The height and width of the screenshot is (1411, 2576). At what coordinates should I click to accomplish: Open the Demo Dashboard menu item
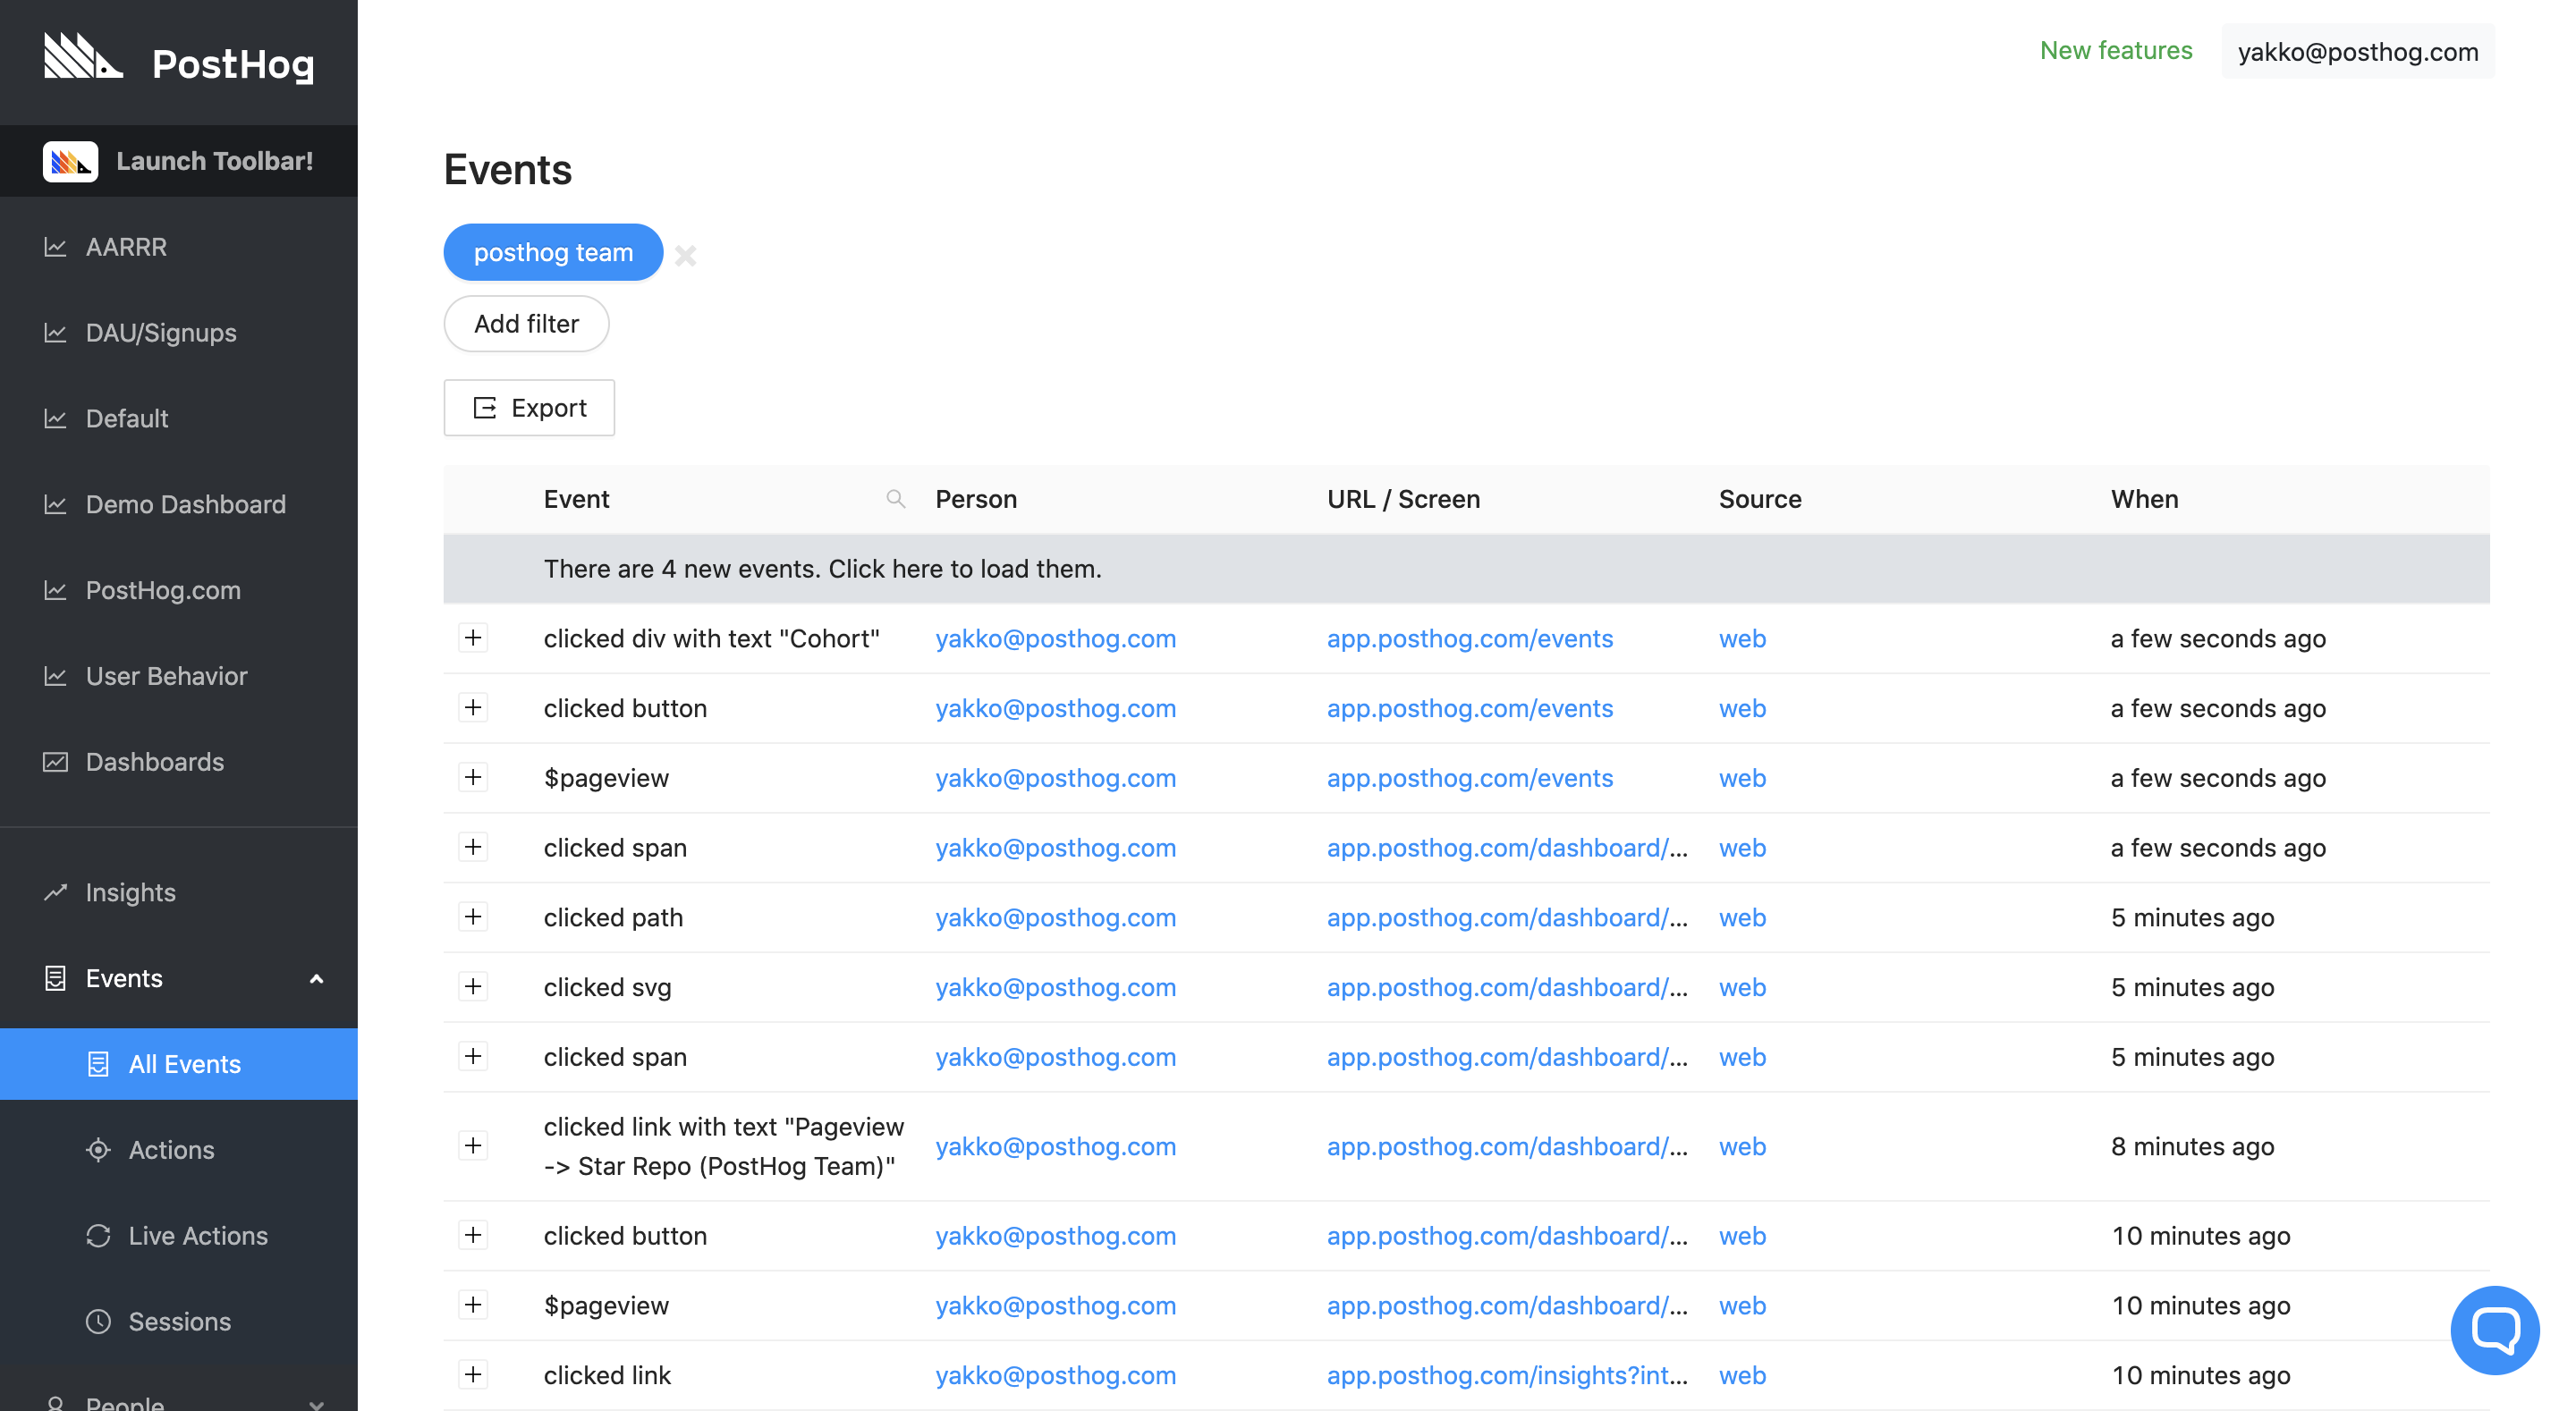pos(185,504)
